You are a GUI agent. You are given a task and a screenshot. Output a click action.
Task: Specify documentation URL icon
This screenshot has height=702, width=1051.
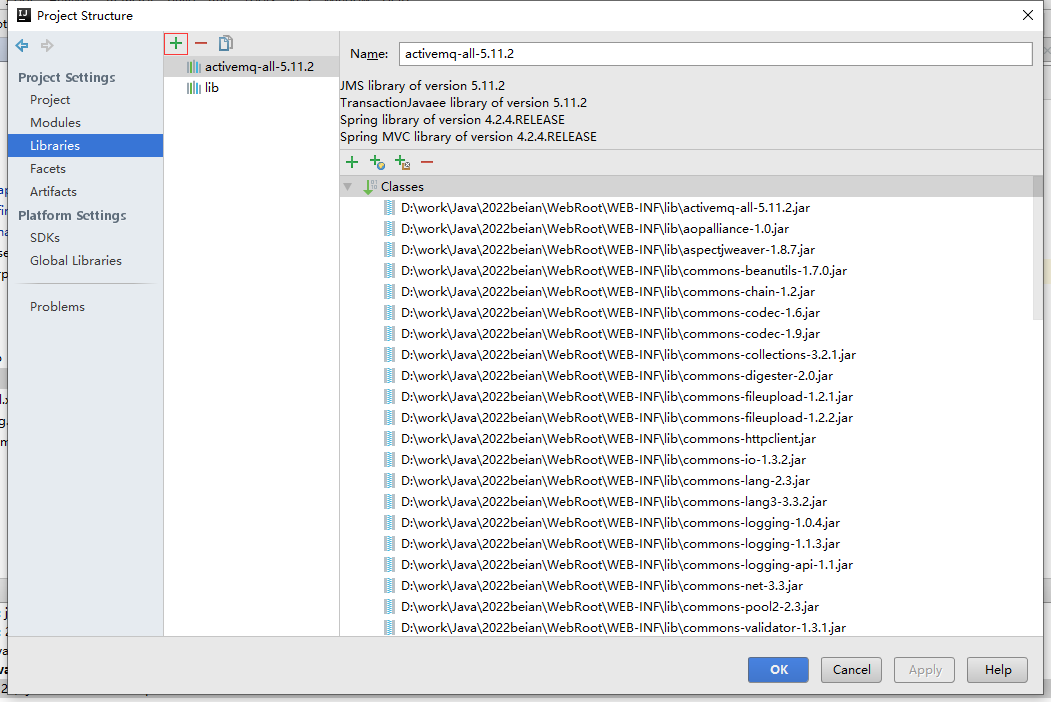coord(377,162)
